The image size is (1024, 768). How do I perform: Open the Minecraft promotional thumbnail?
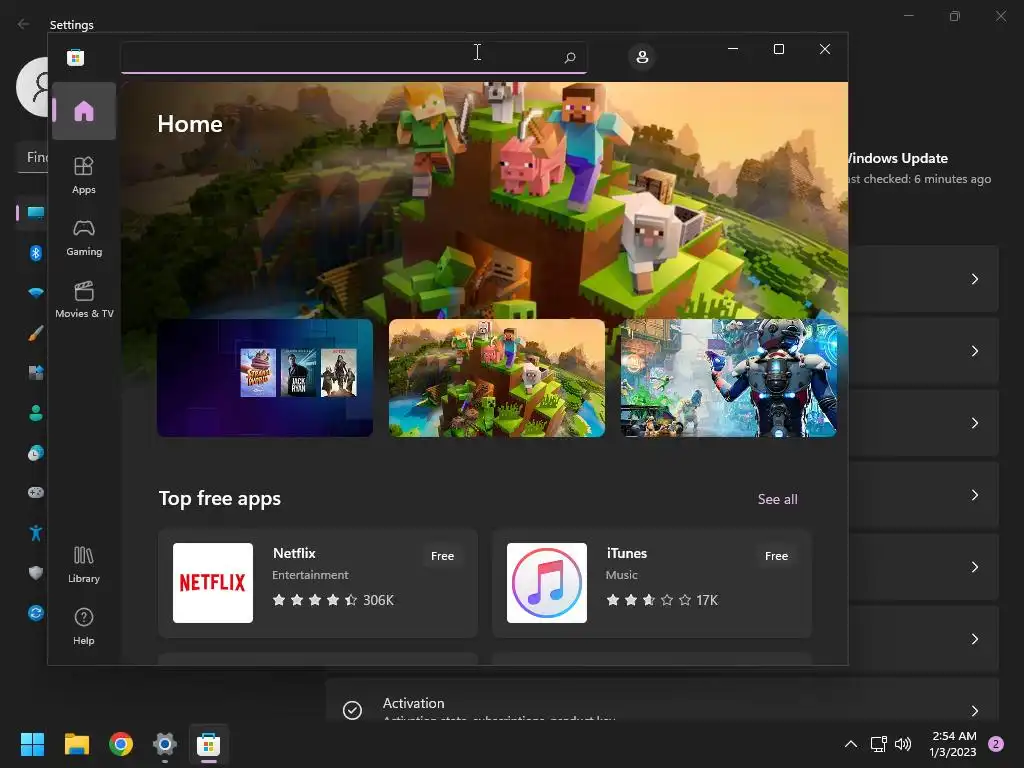tap(496, 377)
